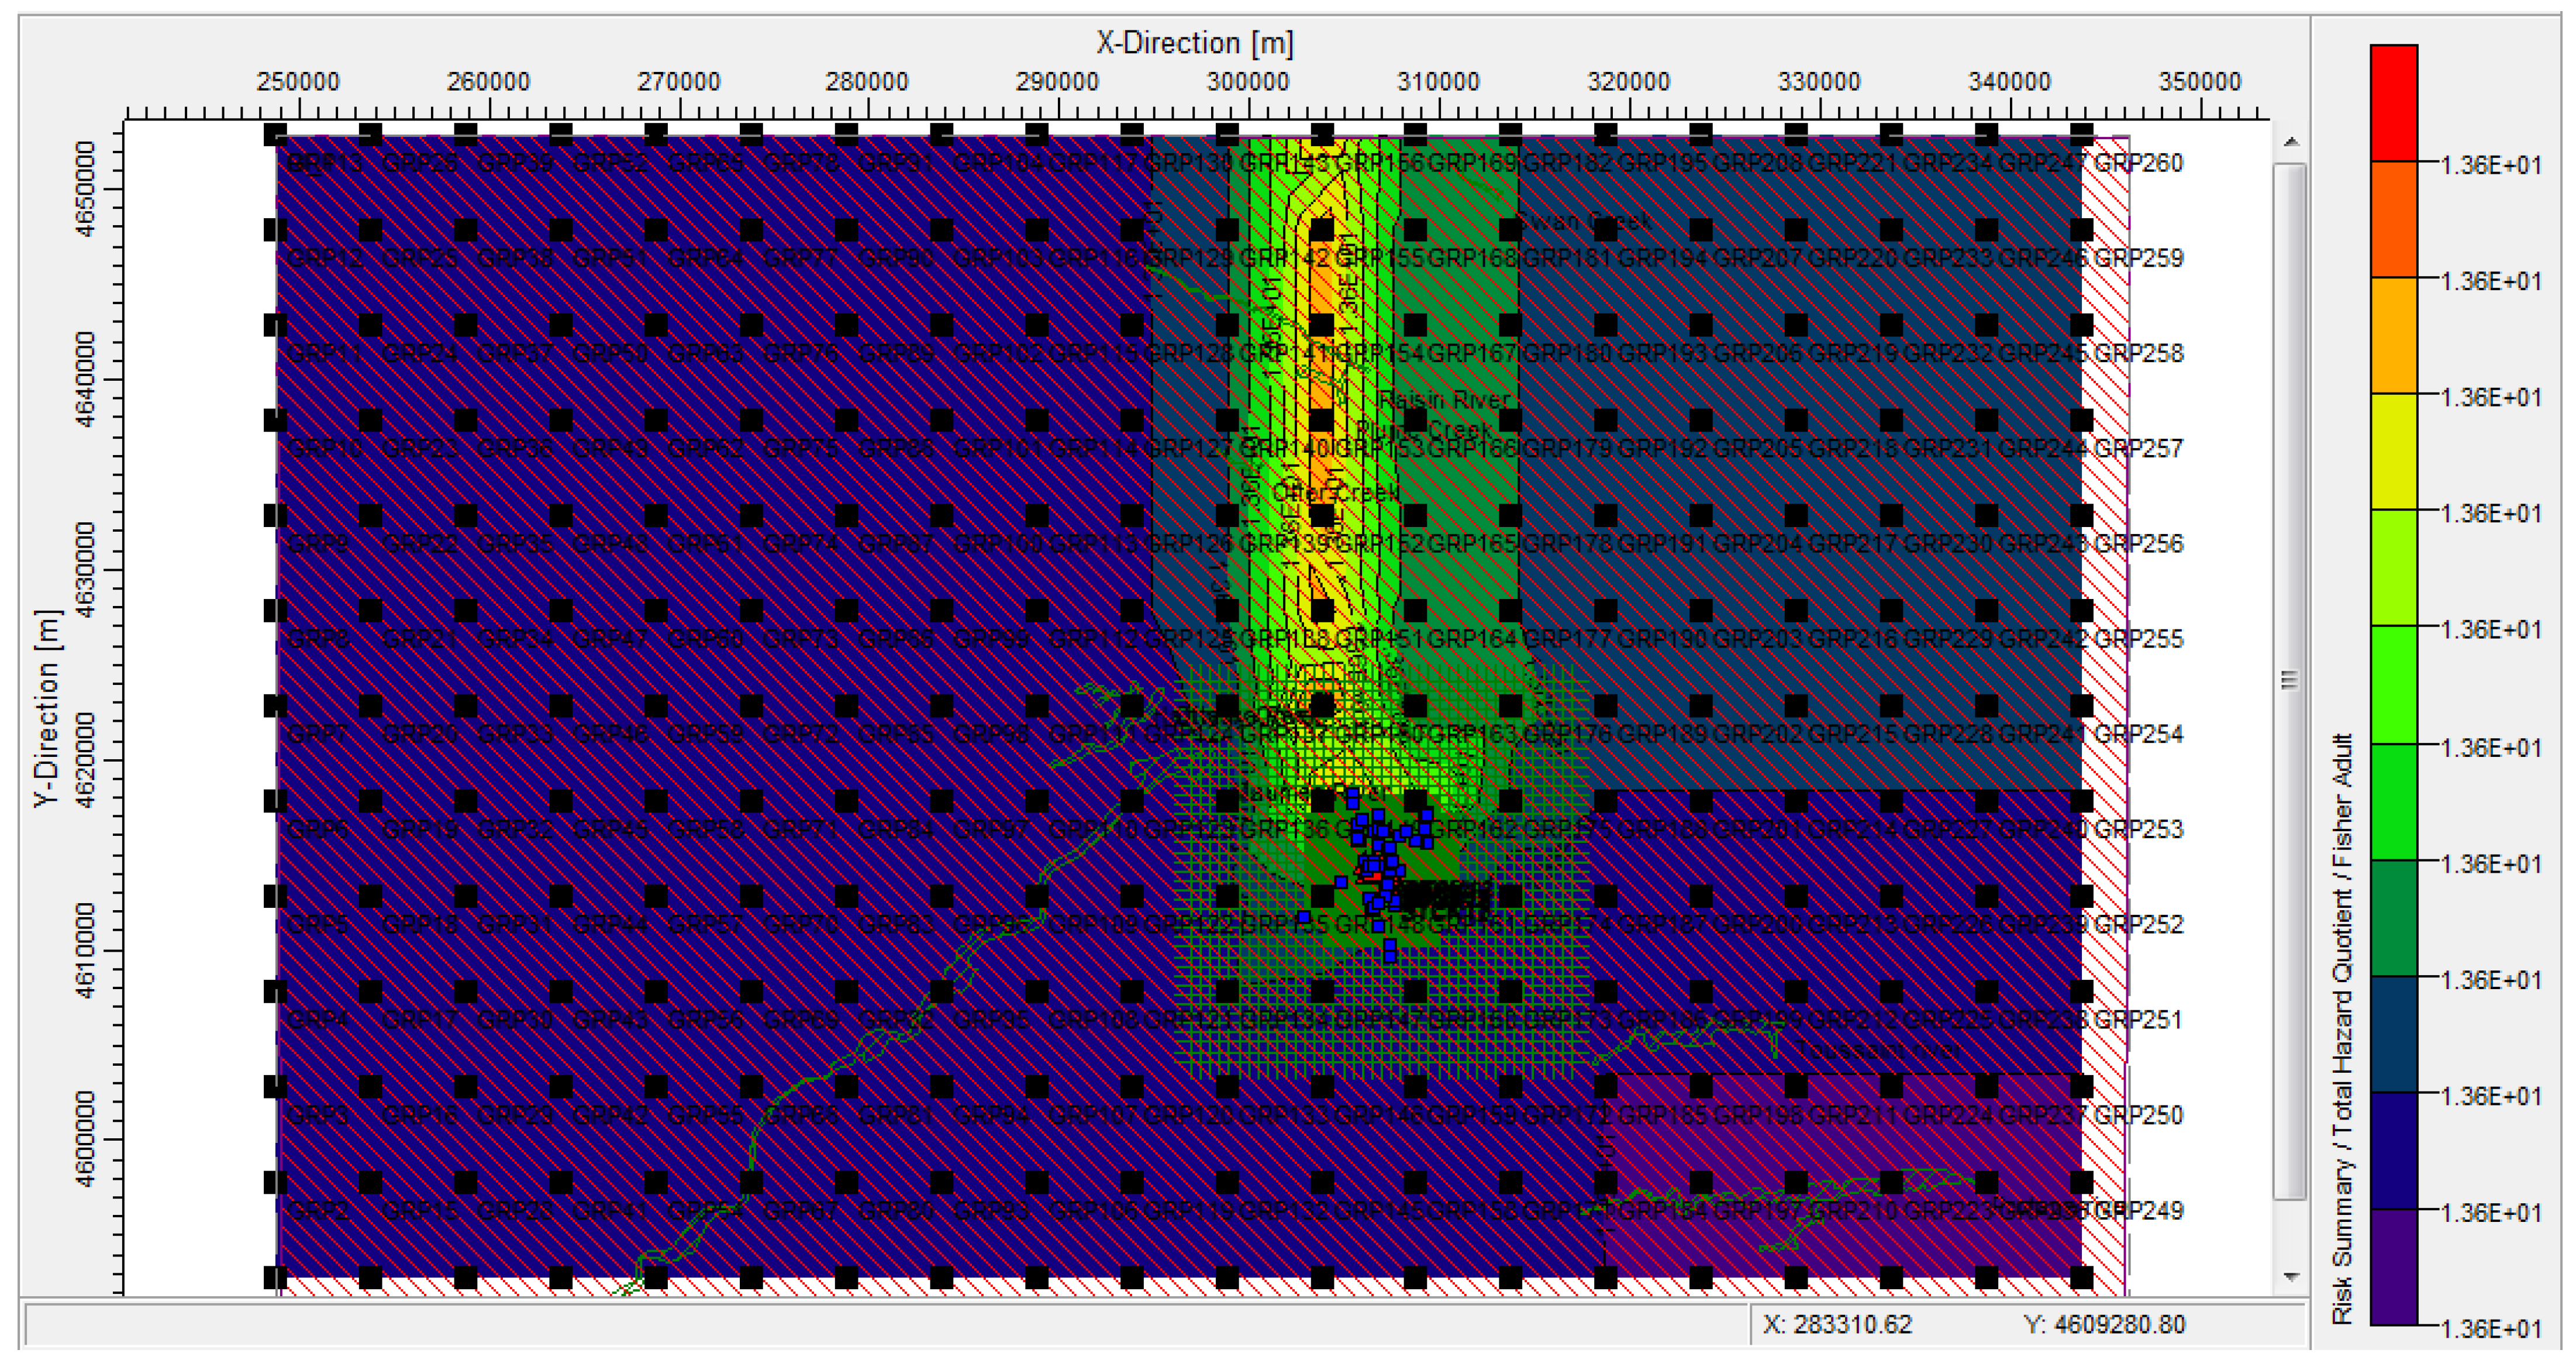This screenshot has height=1367, width=2576.
Task: Click the red swatch on the color legend
Action: 2393,103
